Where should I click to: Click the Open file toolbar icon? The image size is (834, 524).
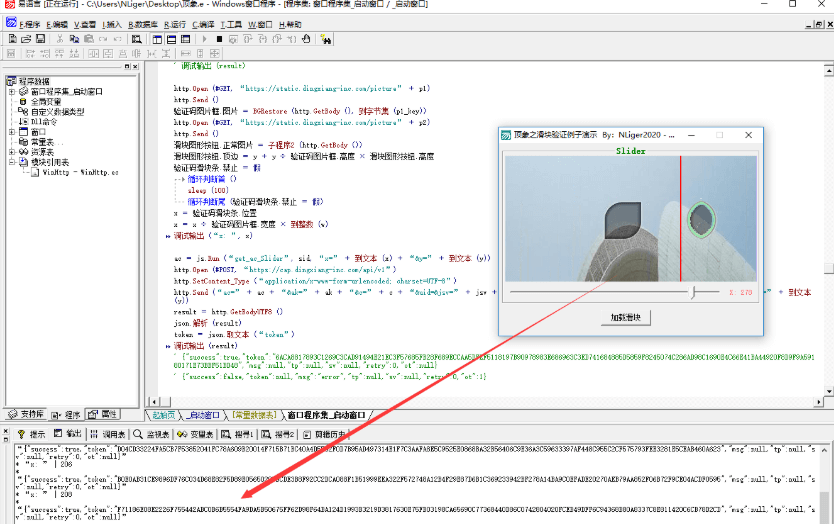click(x=25, y=39)
